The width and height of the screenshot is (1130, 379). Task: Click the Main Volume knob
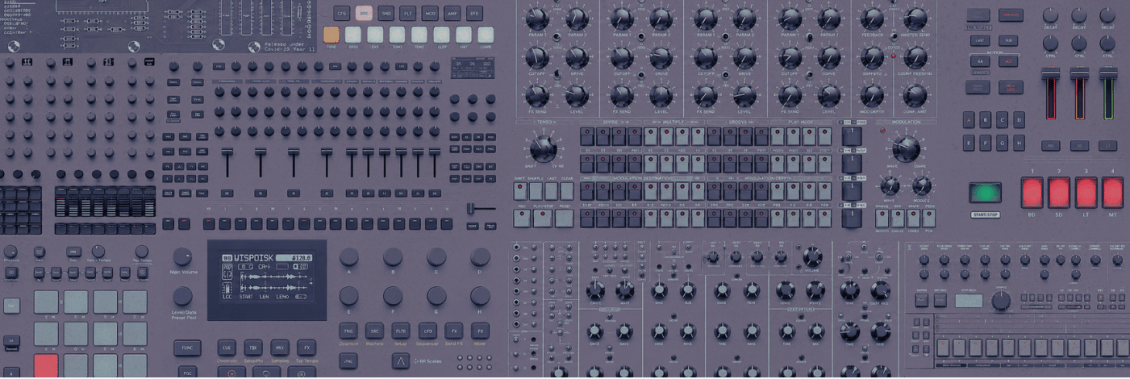click(182, 257)
